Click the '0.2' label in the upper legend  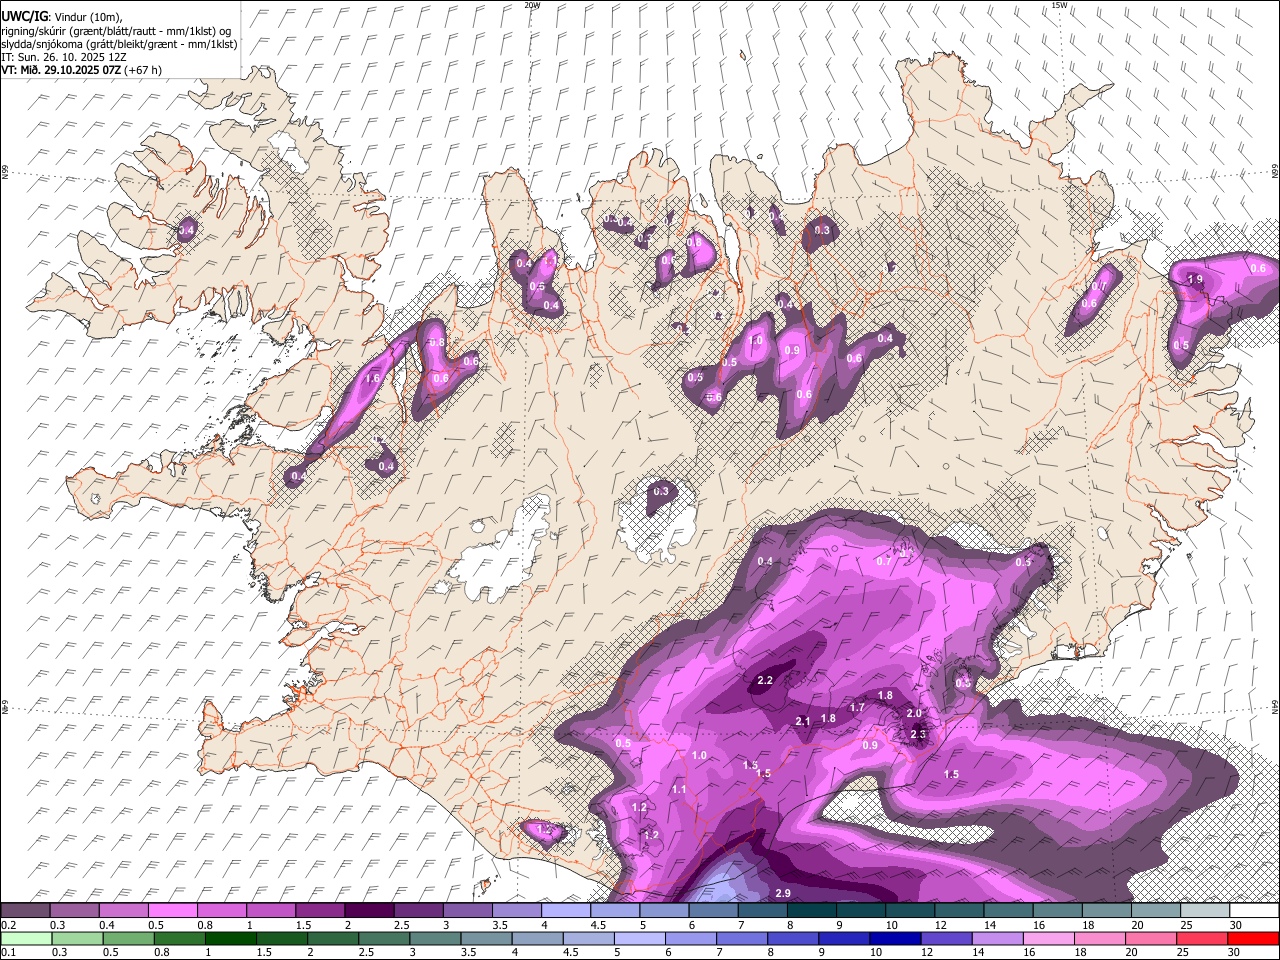point(7,925)
